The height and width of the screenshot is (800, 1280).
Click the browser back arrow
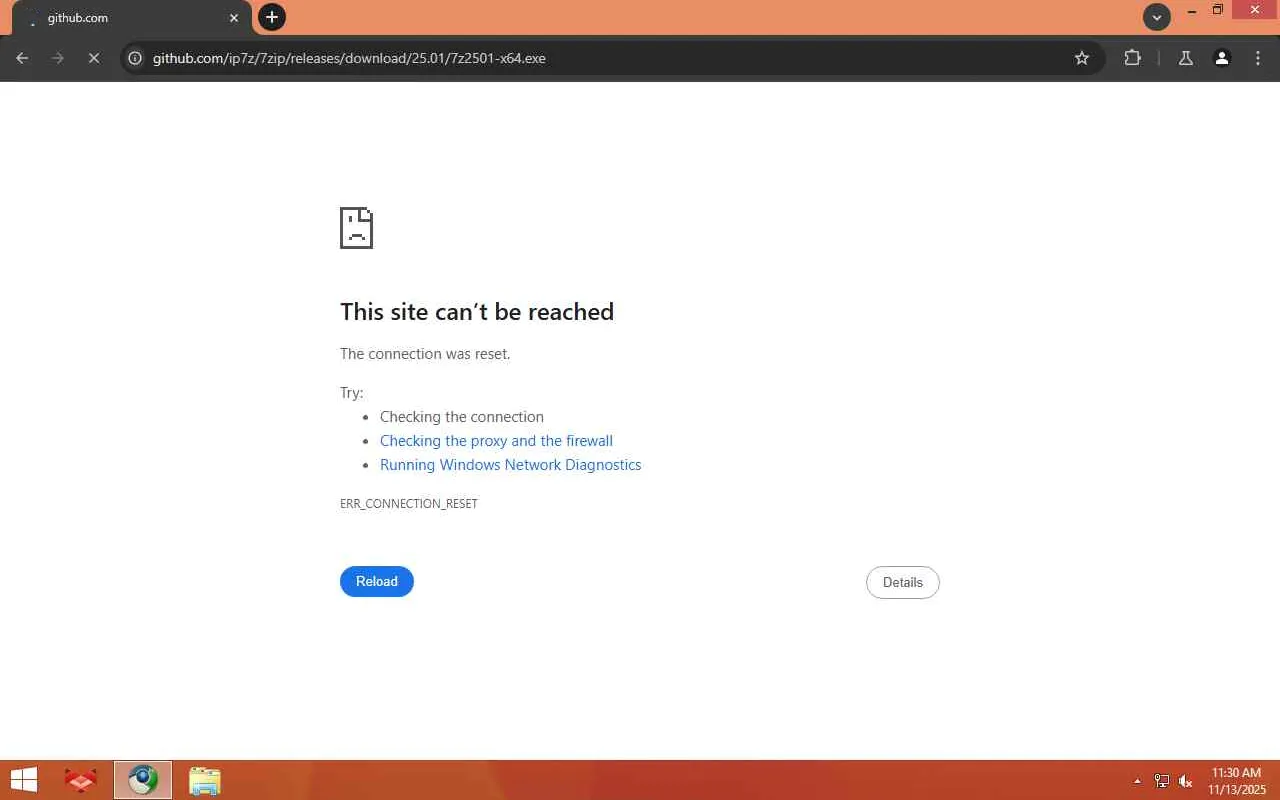[x=22, y=58]
